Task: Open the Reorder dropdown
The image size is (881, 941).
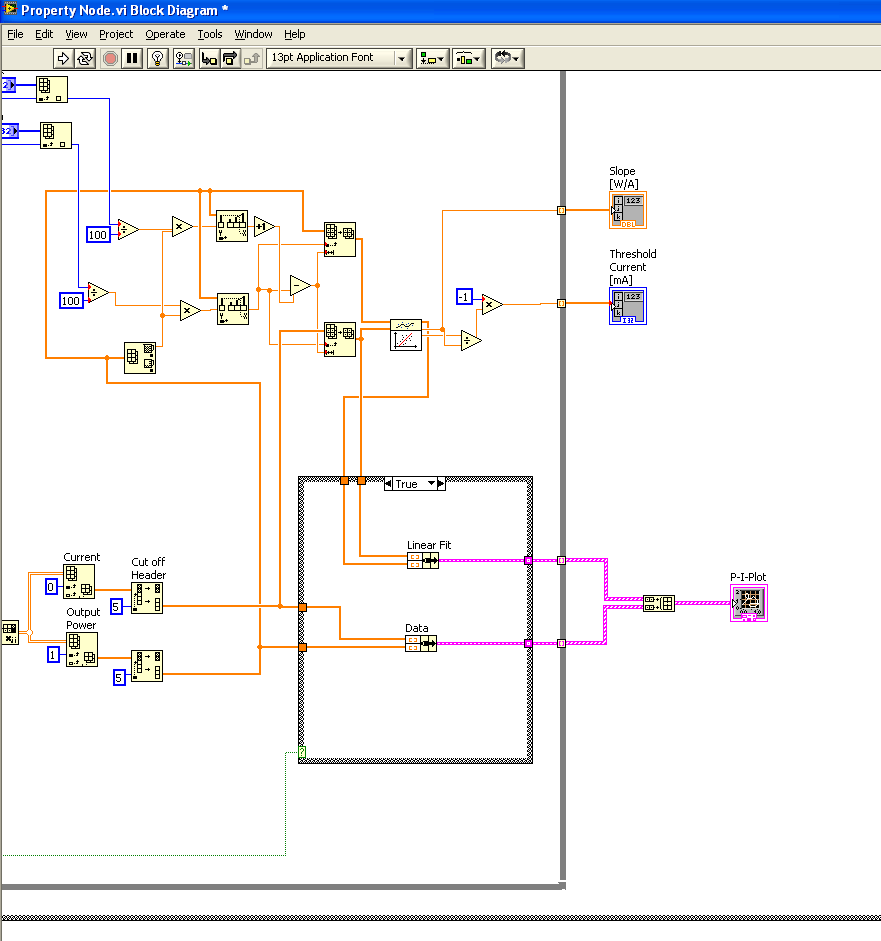Action: click(x=506, y=58)
